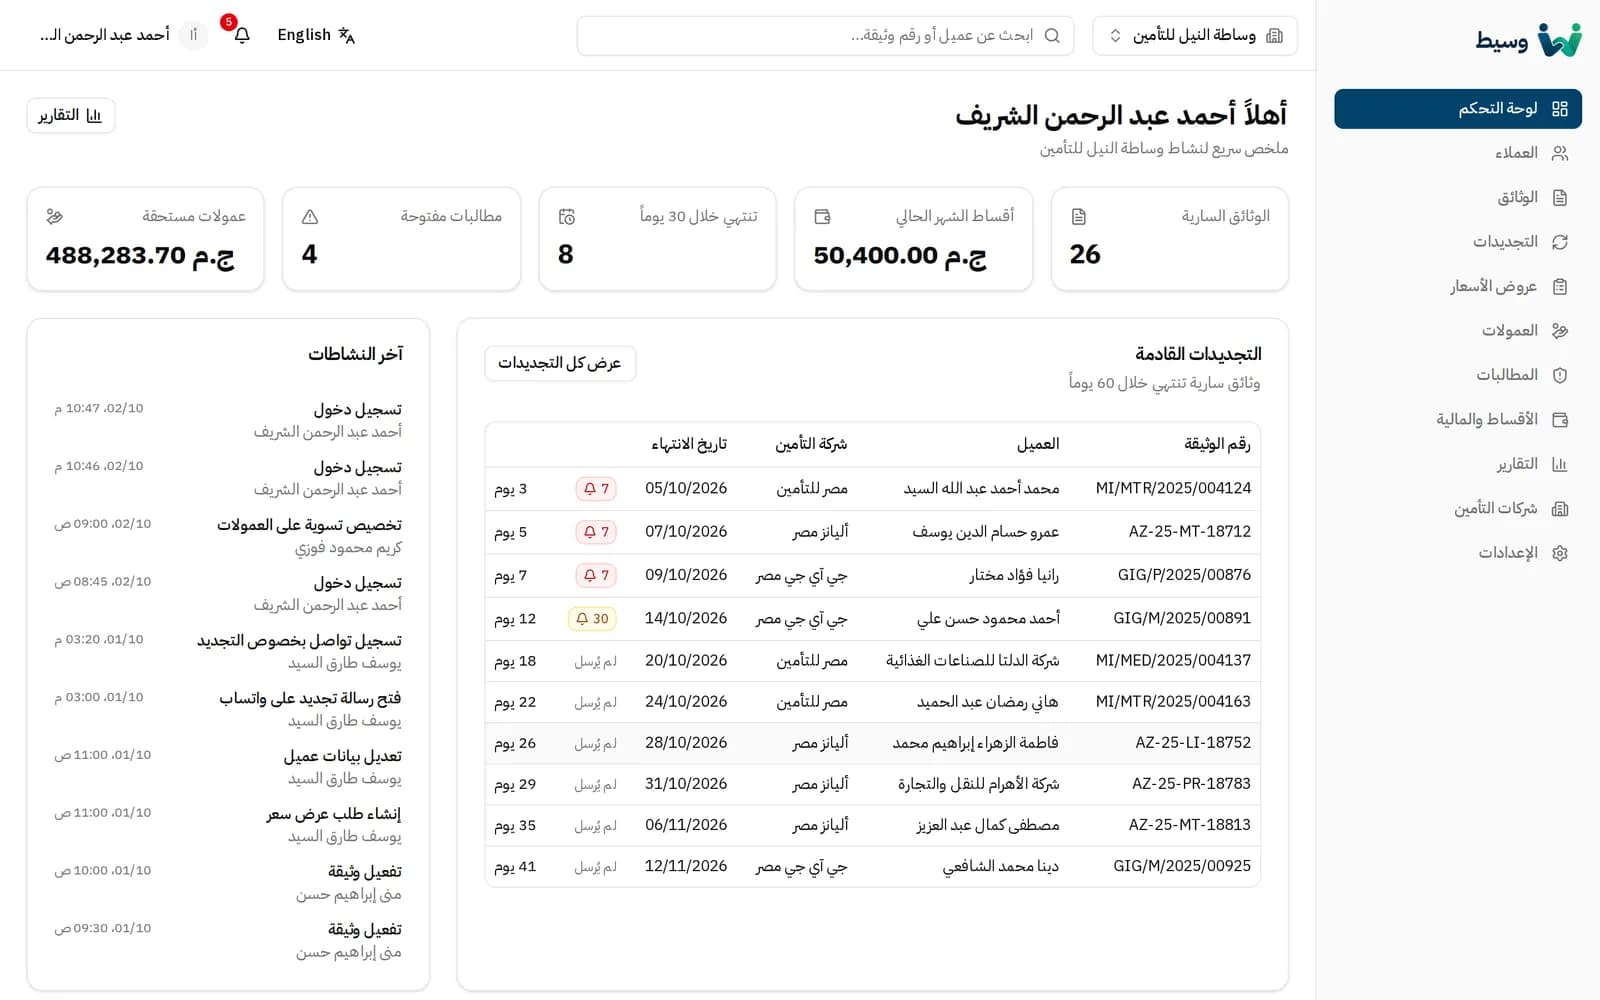Click the reminder bell badge 30 for GIG/M/2025/00891
The image size is (1600, 1000).
point(592,619)
